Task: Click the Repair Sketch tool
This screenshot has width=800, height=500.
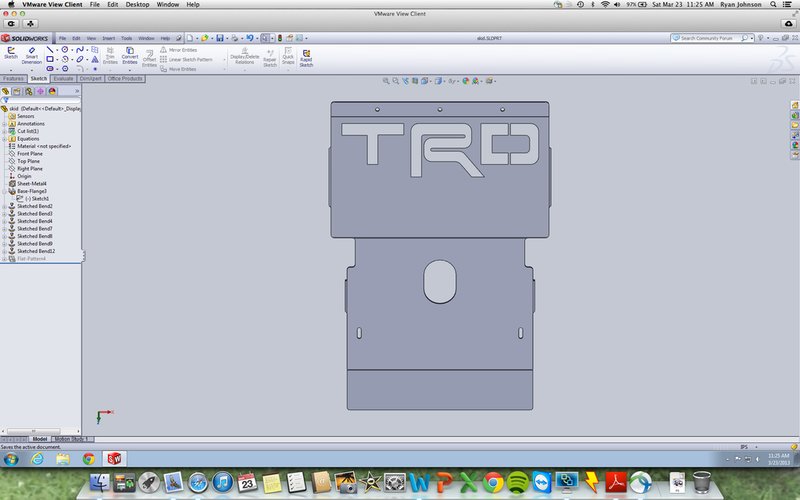Action: coord(270,58)
